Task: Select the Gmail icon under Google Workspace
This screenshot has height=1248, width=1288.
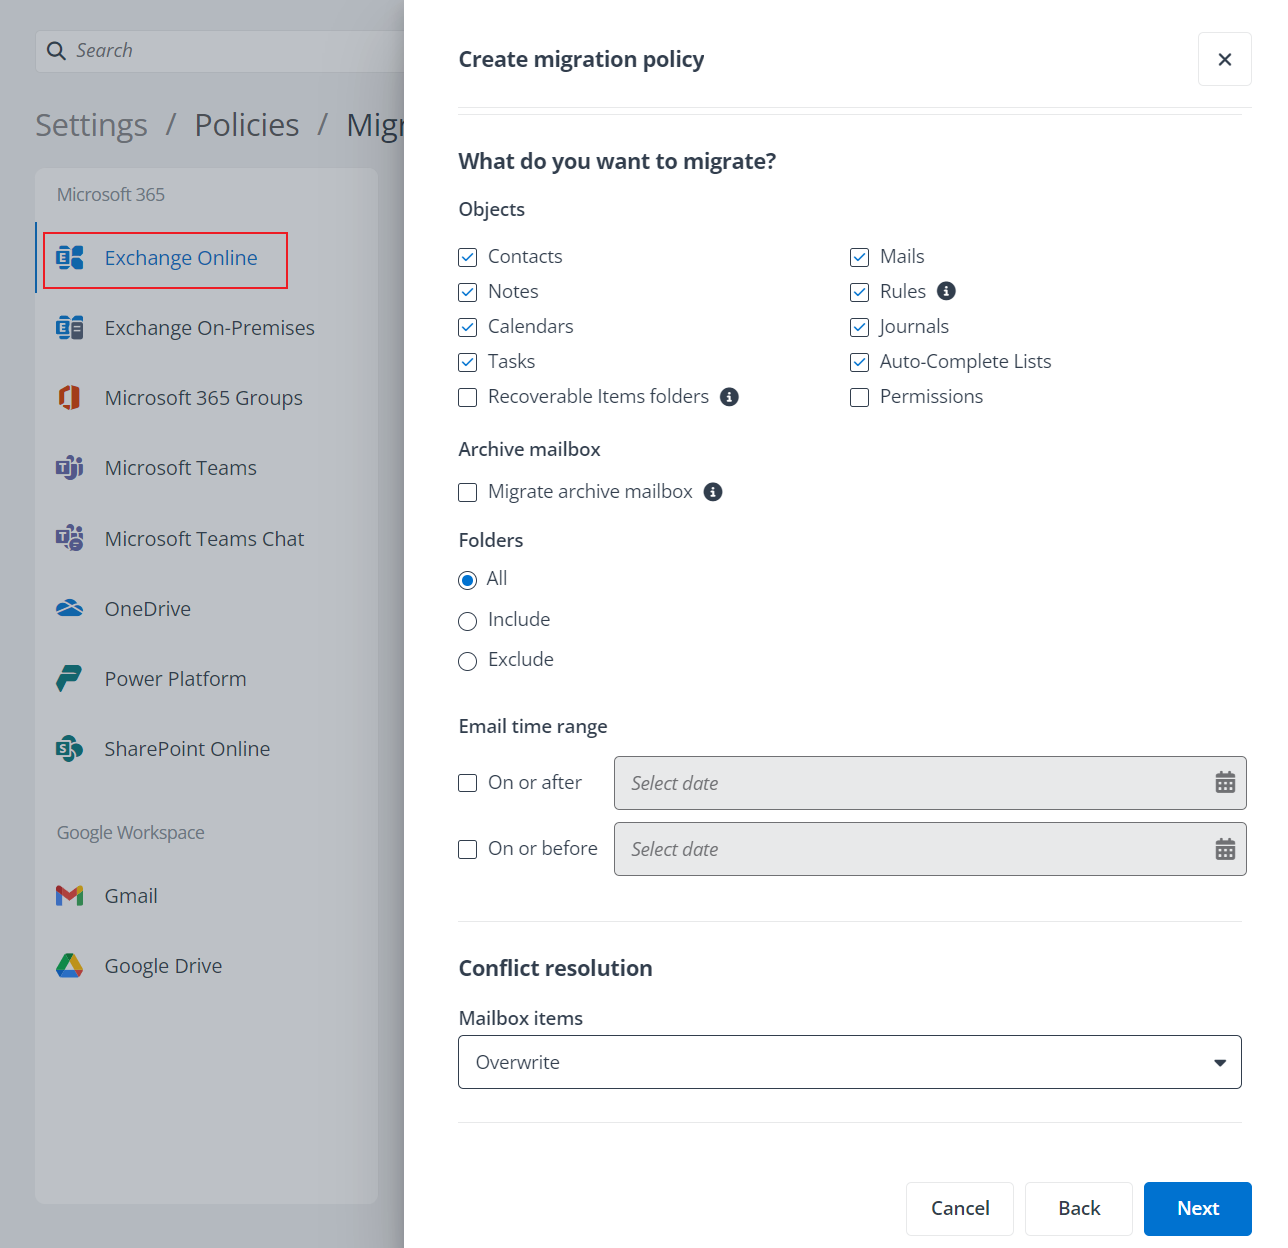Action: (x=68, y=895)
